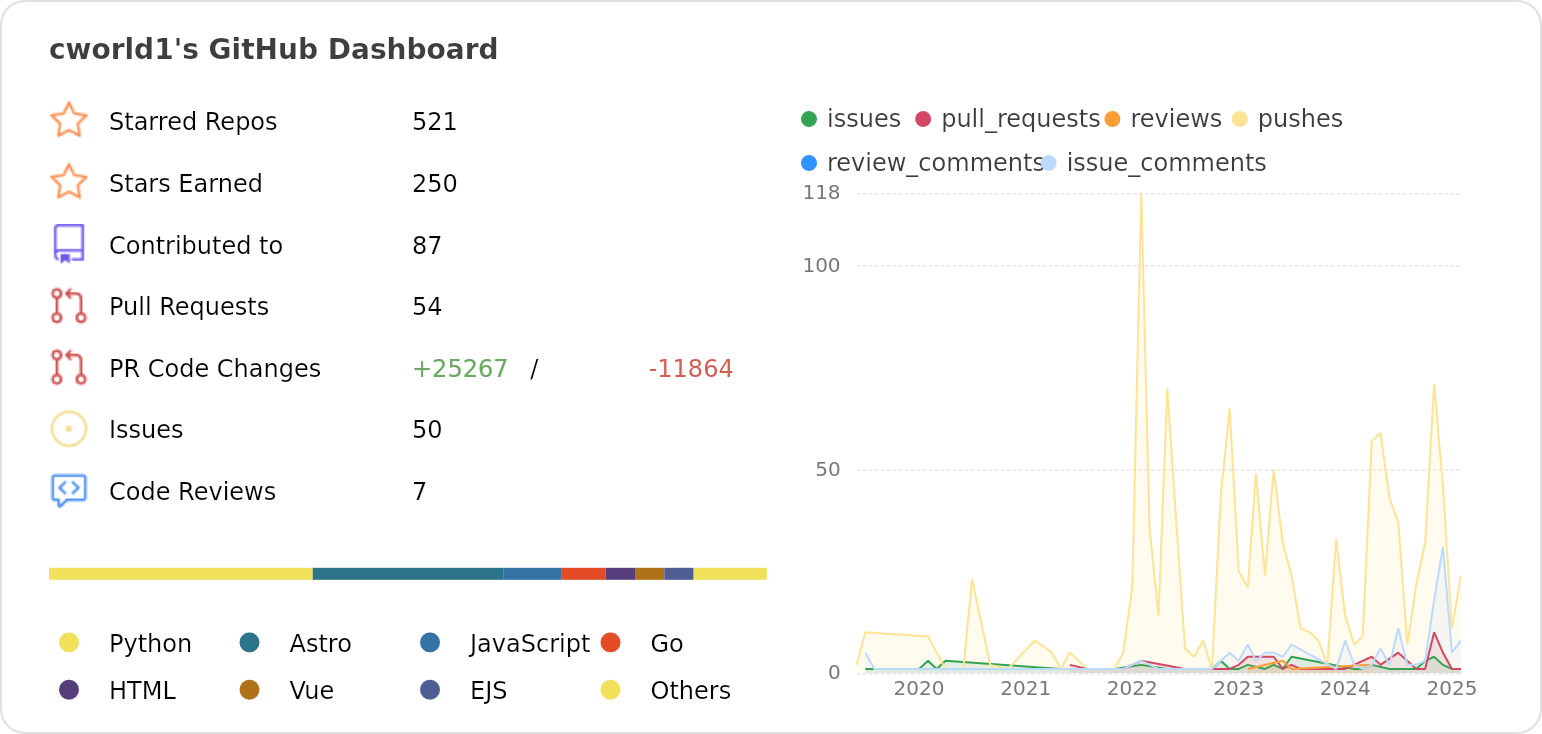Click the Stars Earned label
This screenshot has width=1542, height=734.
pyautogui.click(x=186, y=184)
